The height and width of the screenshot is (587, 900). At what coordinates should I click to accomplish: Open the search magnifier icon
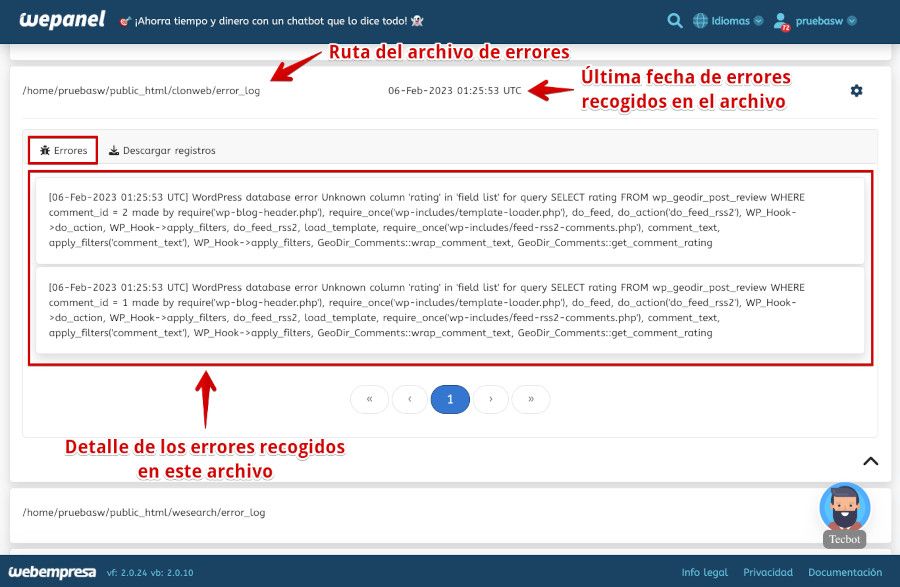pos(675,21)
